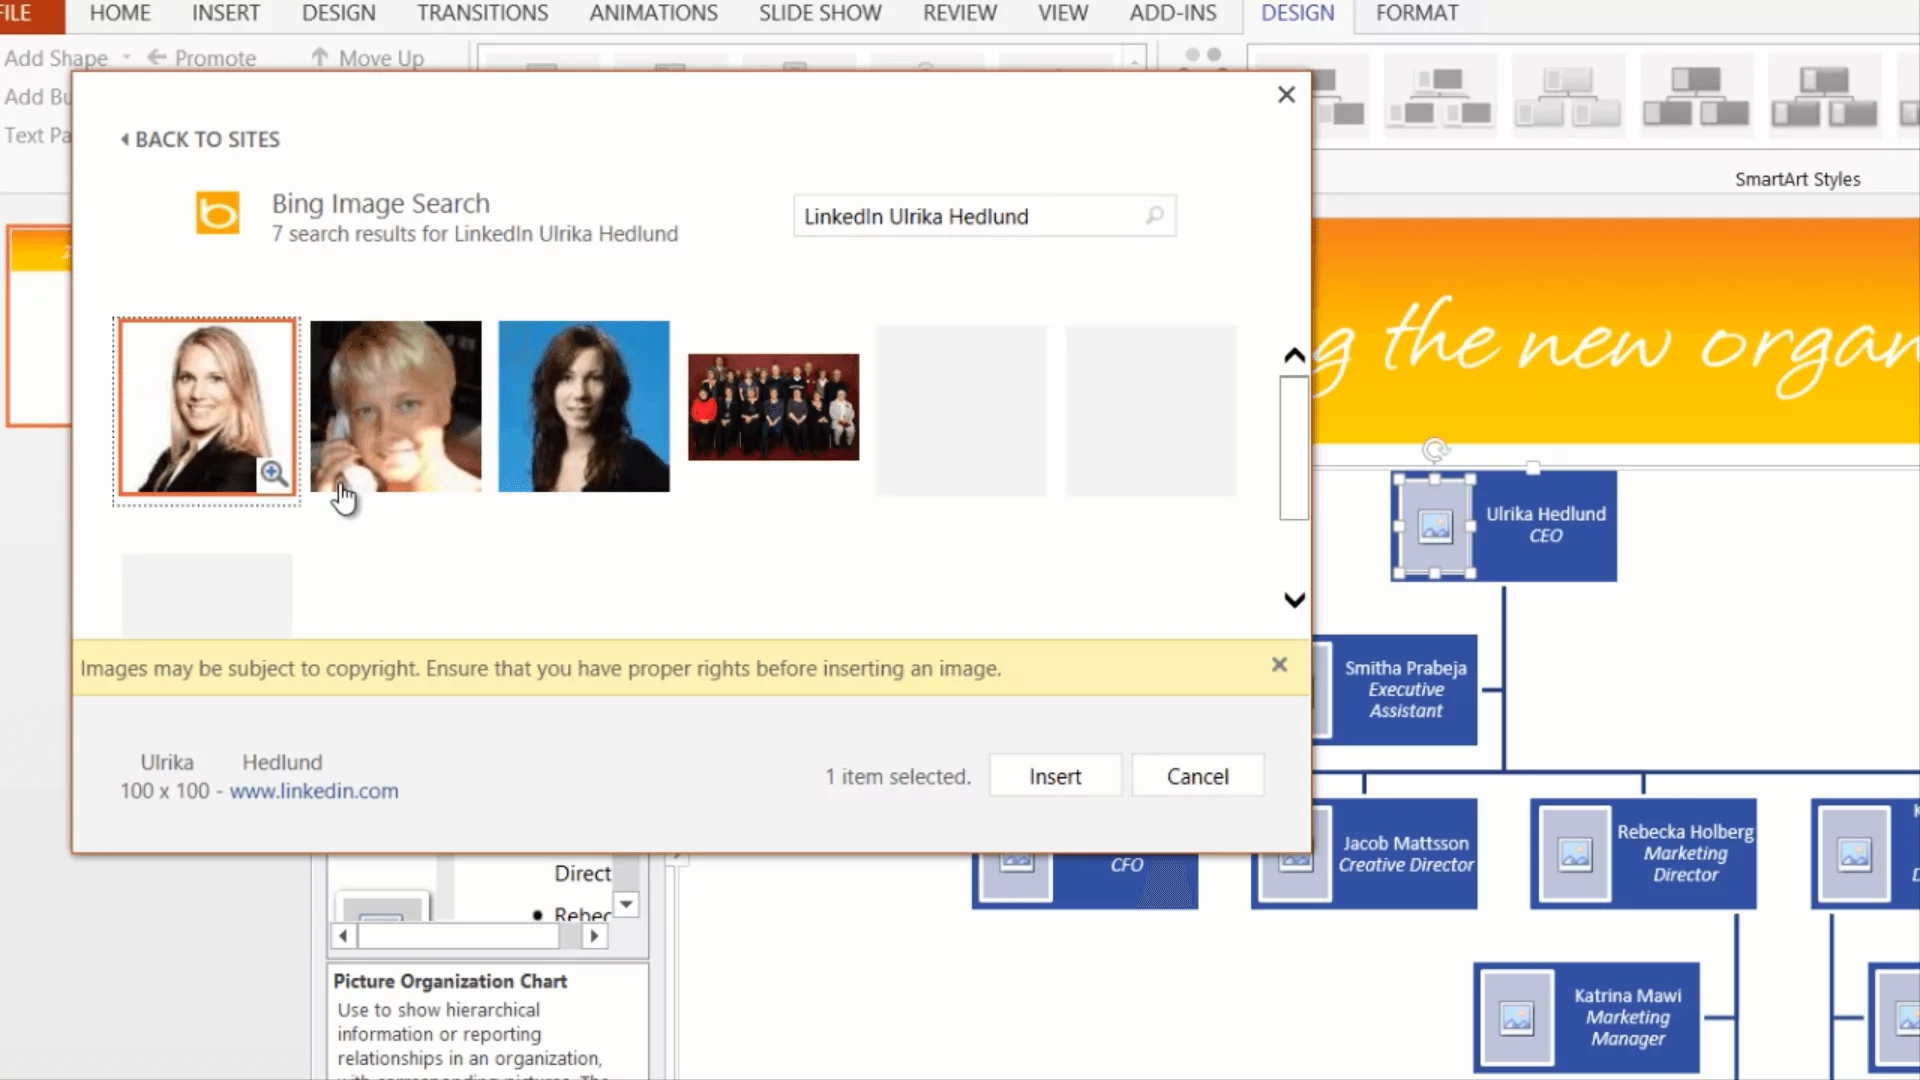1920x1080 pixels.
Task: Click rotation handle above CEO shape
Action: tap(1435, 450)
